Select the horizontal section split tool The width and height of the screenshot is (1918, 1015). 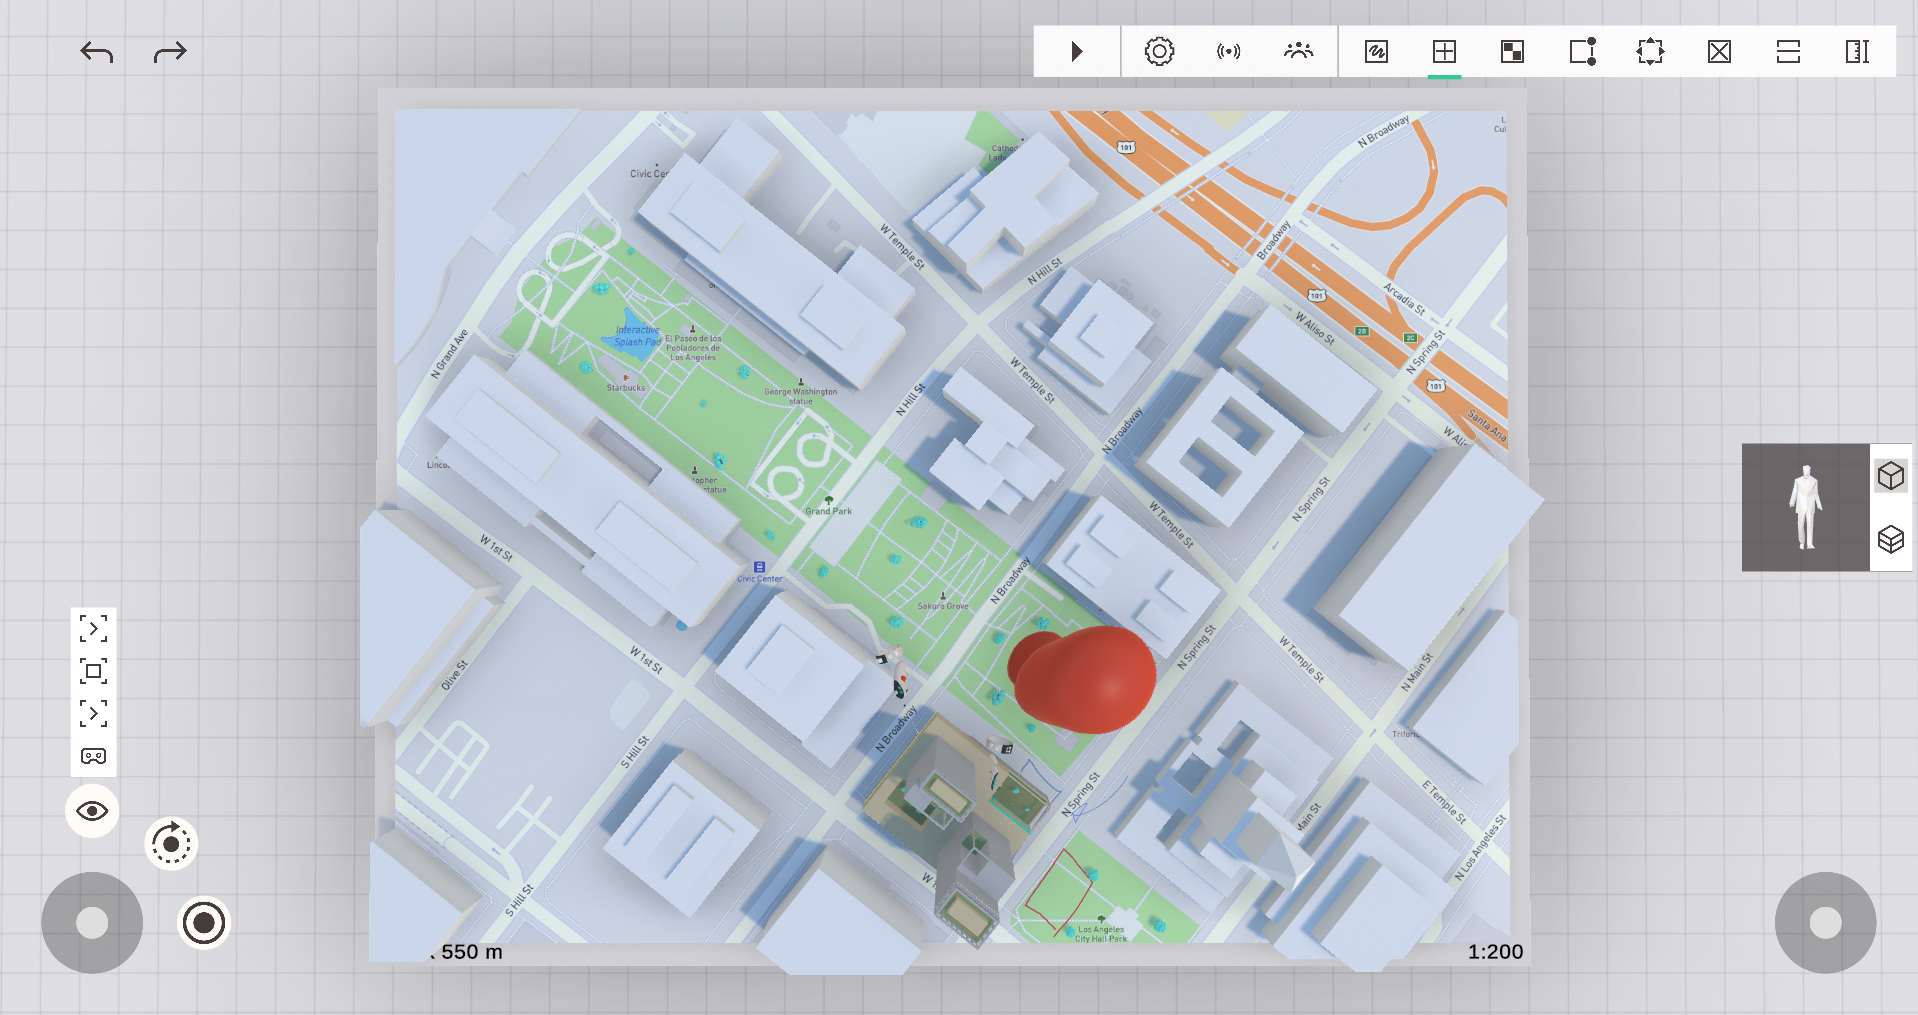click(1788, 51)
